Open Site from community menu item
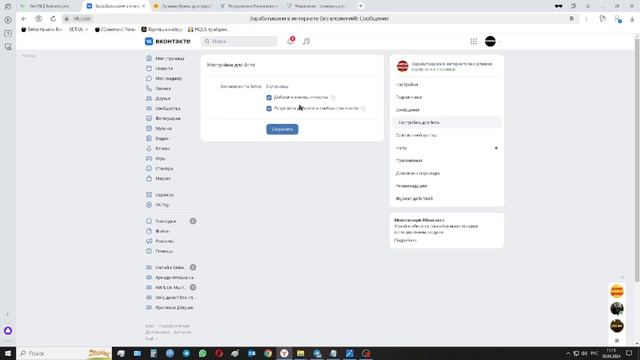The height and width of the screenshot is (360, 640). point(447,135)
